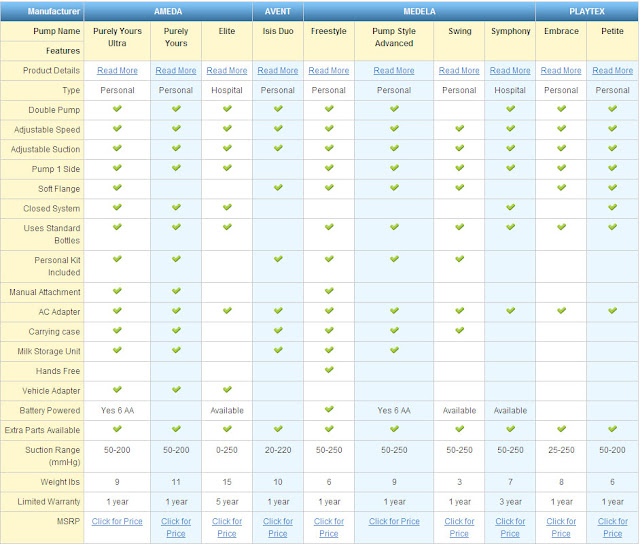Click the '3 year' limited warranty cell
Viewport: 640px width, 544px height.
510,502
